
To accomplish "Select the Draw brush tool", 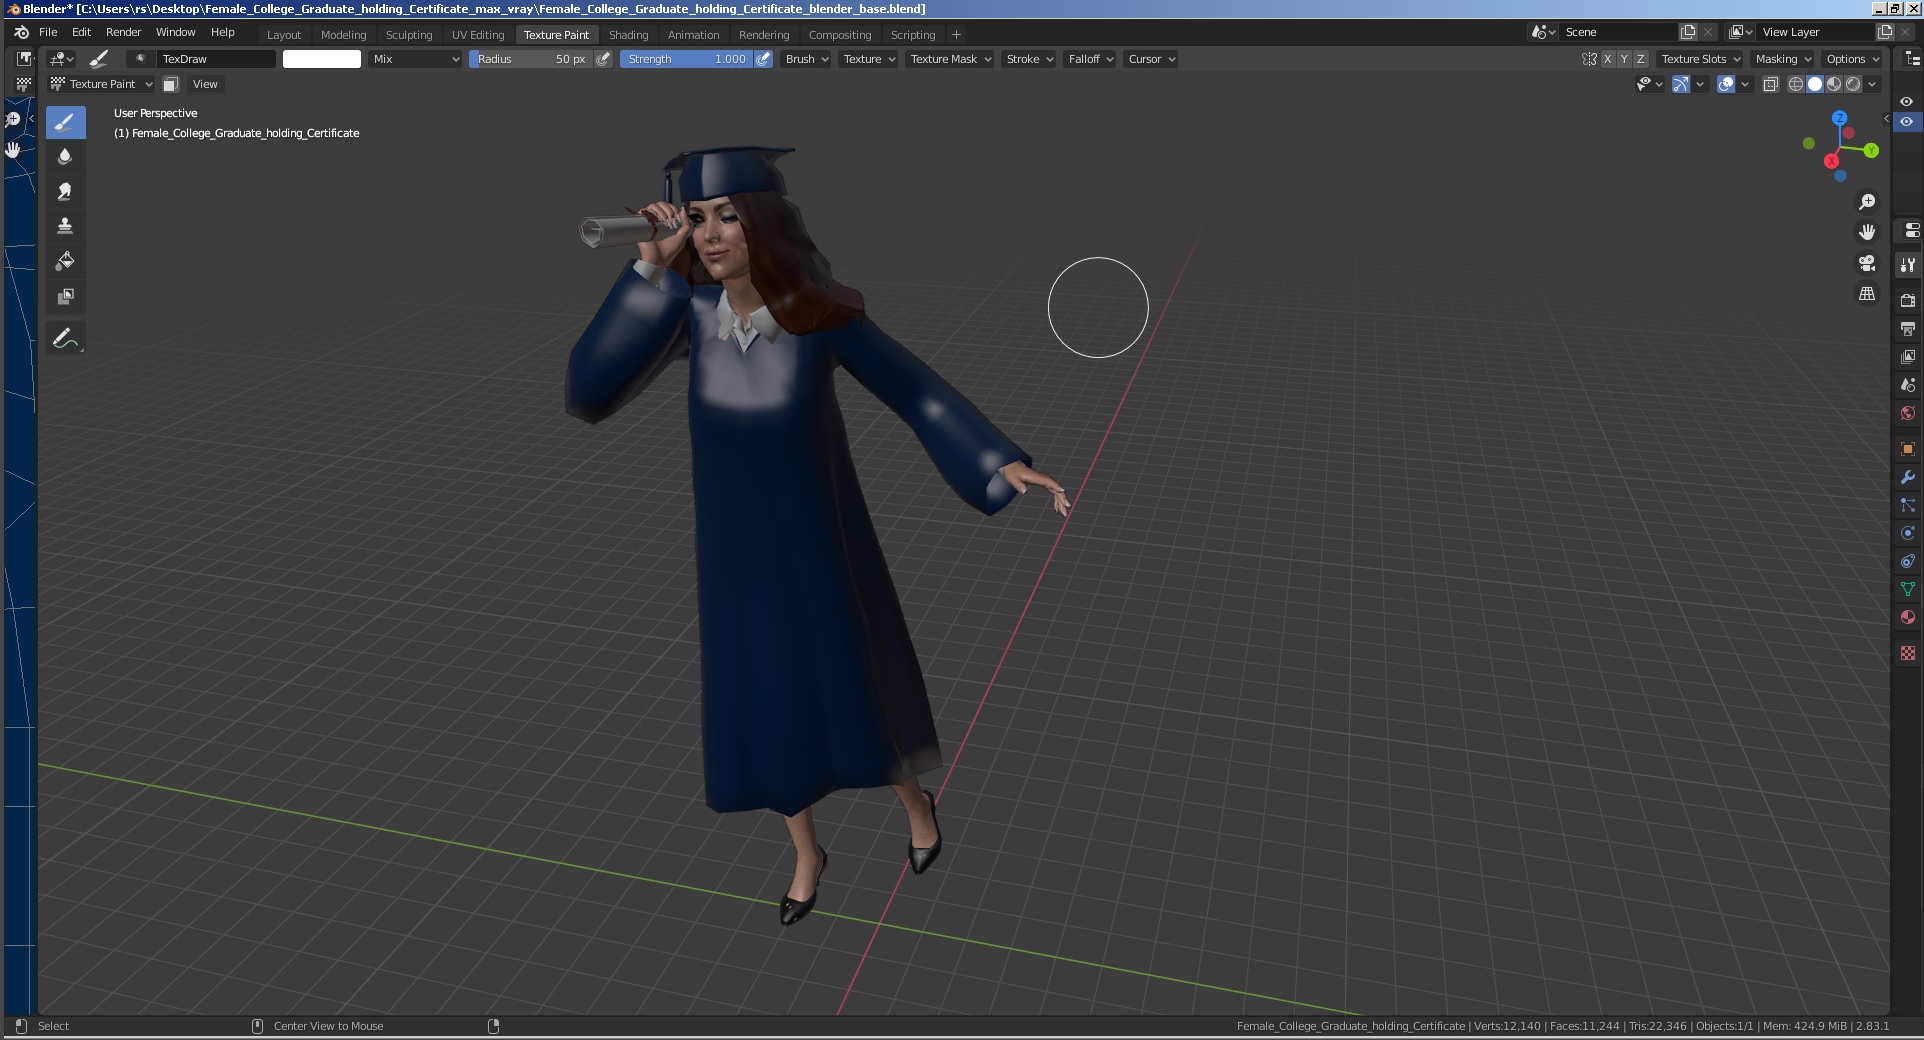I will point(65,123).
